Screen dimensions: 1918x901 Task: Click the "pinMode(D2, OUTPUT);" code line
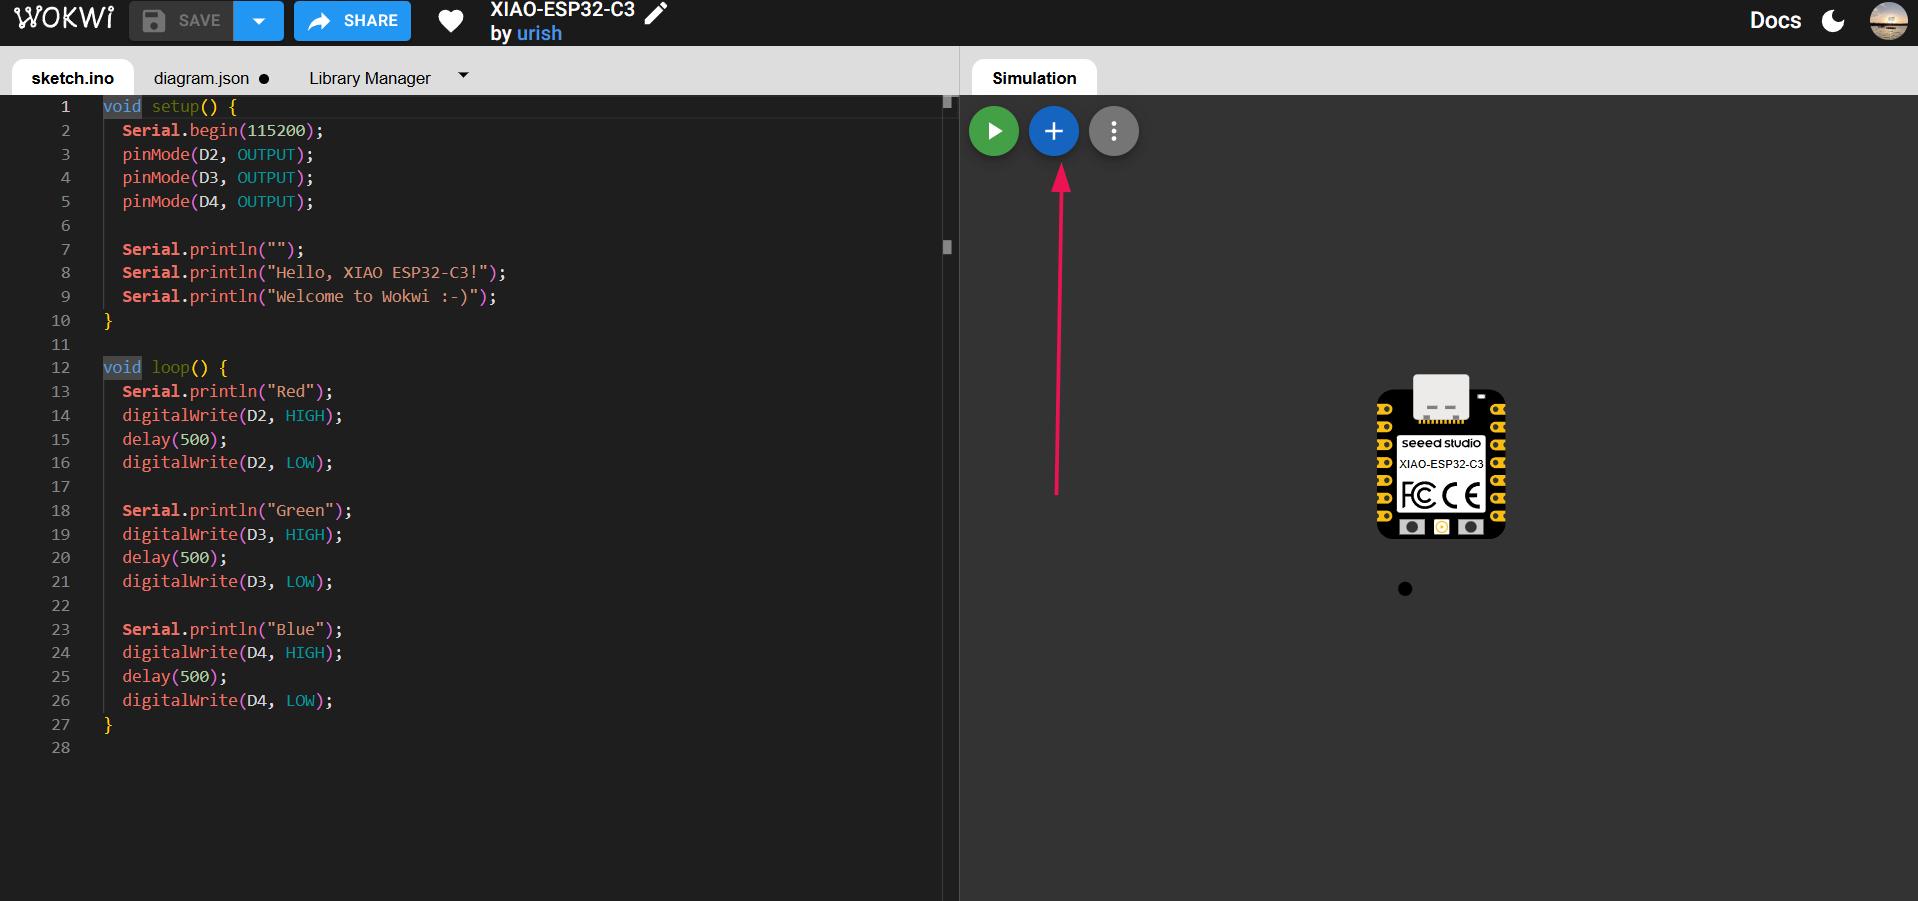[x=218, y=154]
